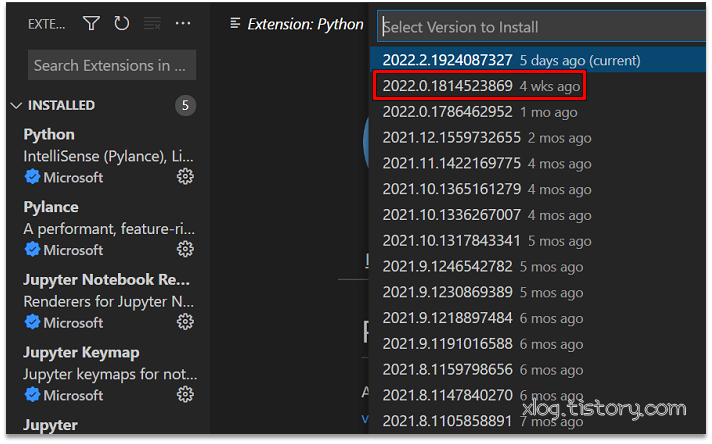Pick version 2021.8.1105858891
The image size is (712, 444).
pos(538,421)
